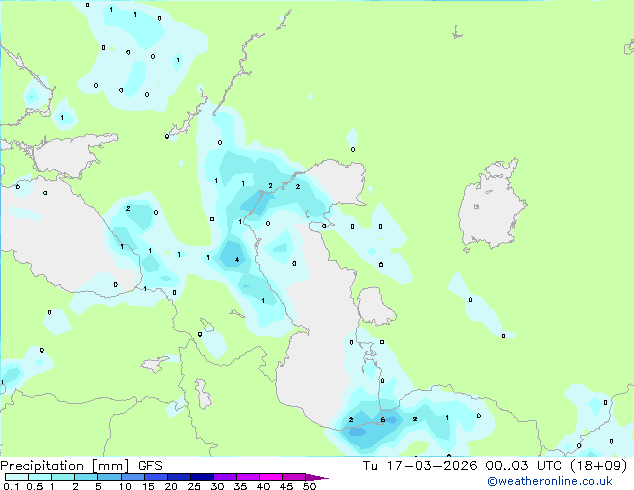Click the 0.5–1 mm legend swatch
The image size is (634, 490).
tap(40, 477)
